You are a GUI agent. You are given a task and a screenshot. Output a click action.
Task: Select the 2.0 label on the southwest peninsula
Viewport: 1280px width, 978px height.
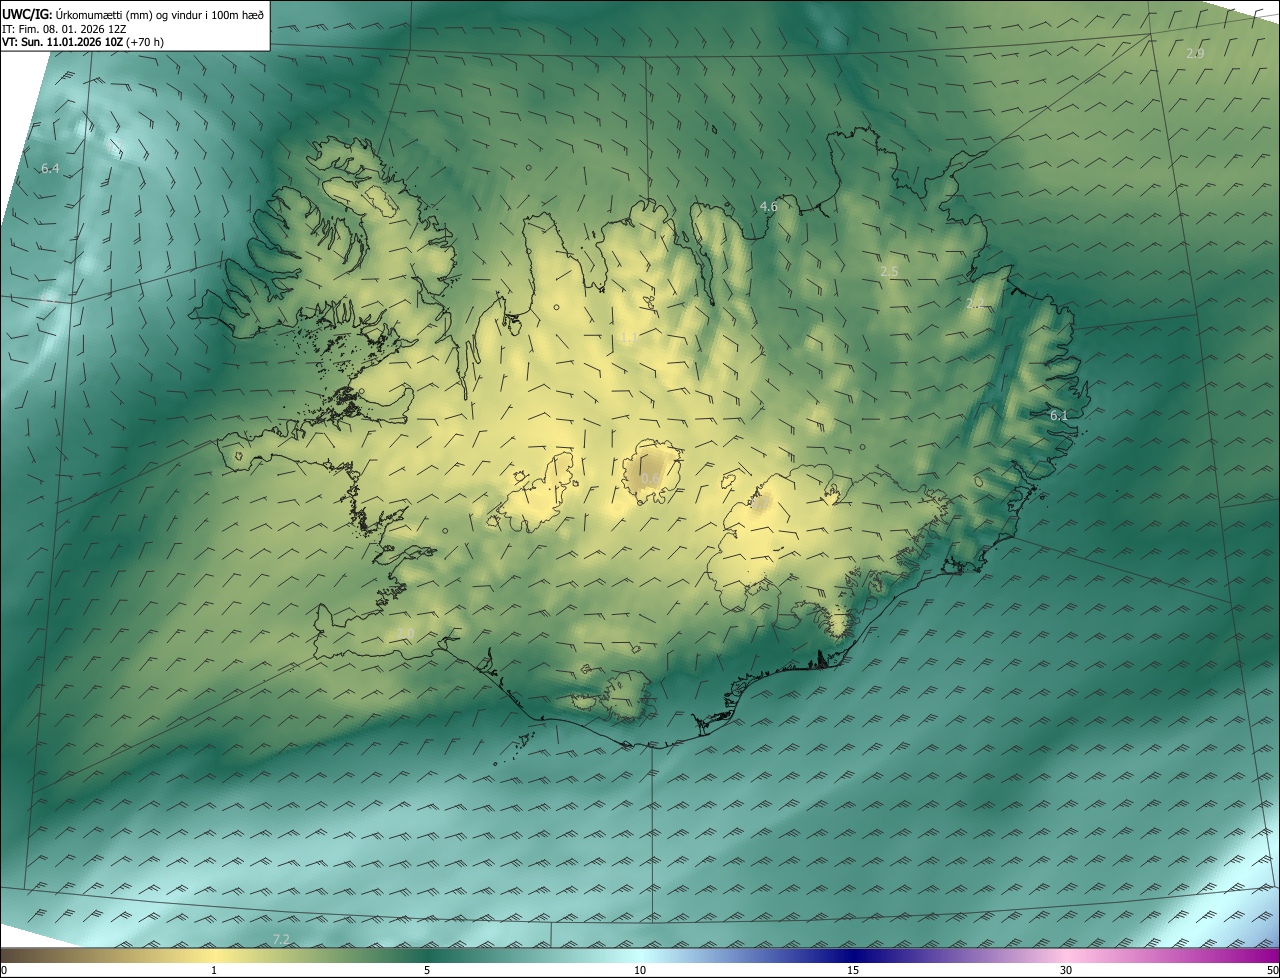click(405, 634)
